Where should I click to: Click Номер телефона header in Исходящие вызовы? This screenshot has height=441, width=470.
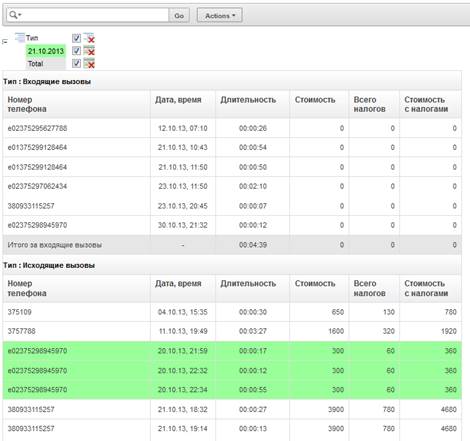coord(27,288)
